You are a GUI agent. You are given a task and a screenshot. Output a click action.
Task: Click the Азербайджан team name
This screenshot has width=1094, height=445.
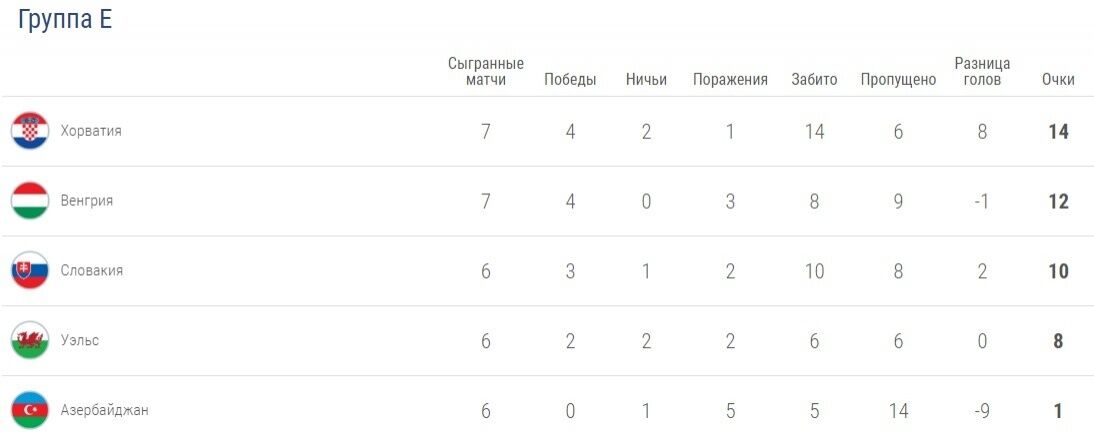[105, 410]
